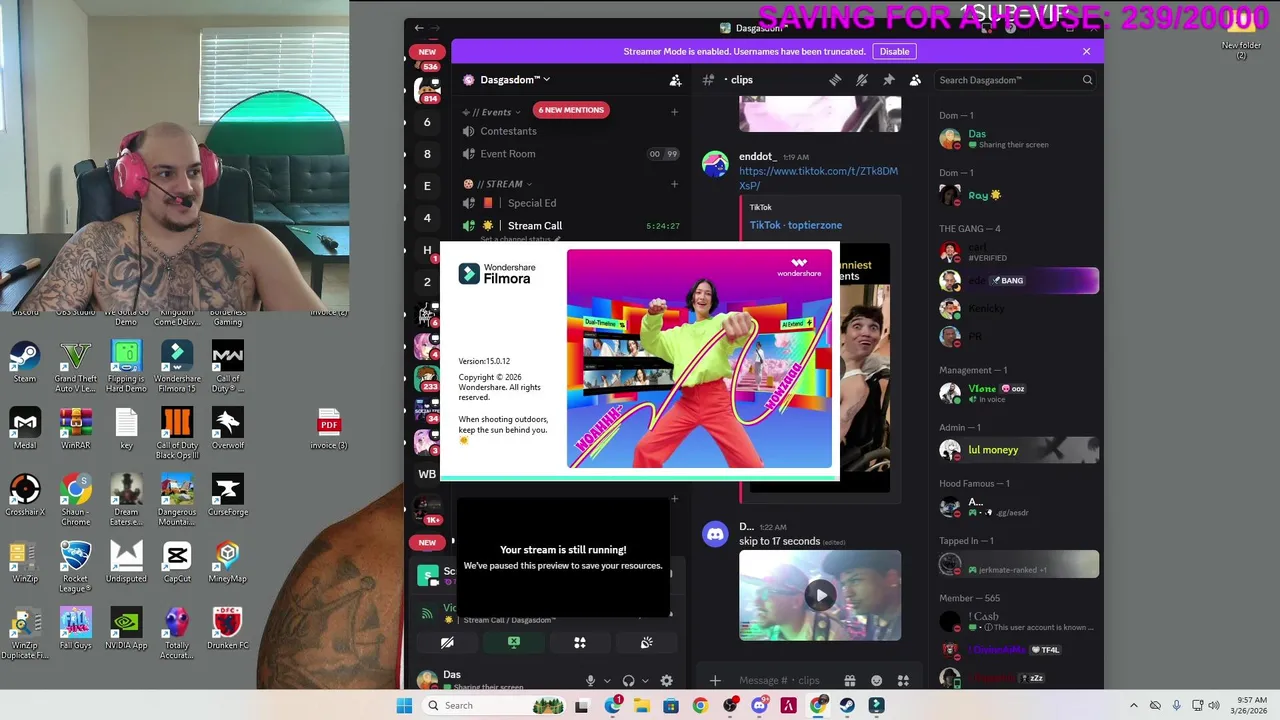The image size is (1280, 720).
Task: Open WinRAR desktop shortcut
Action: click(x=76, y=428)
